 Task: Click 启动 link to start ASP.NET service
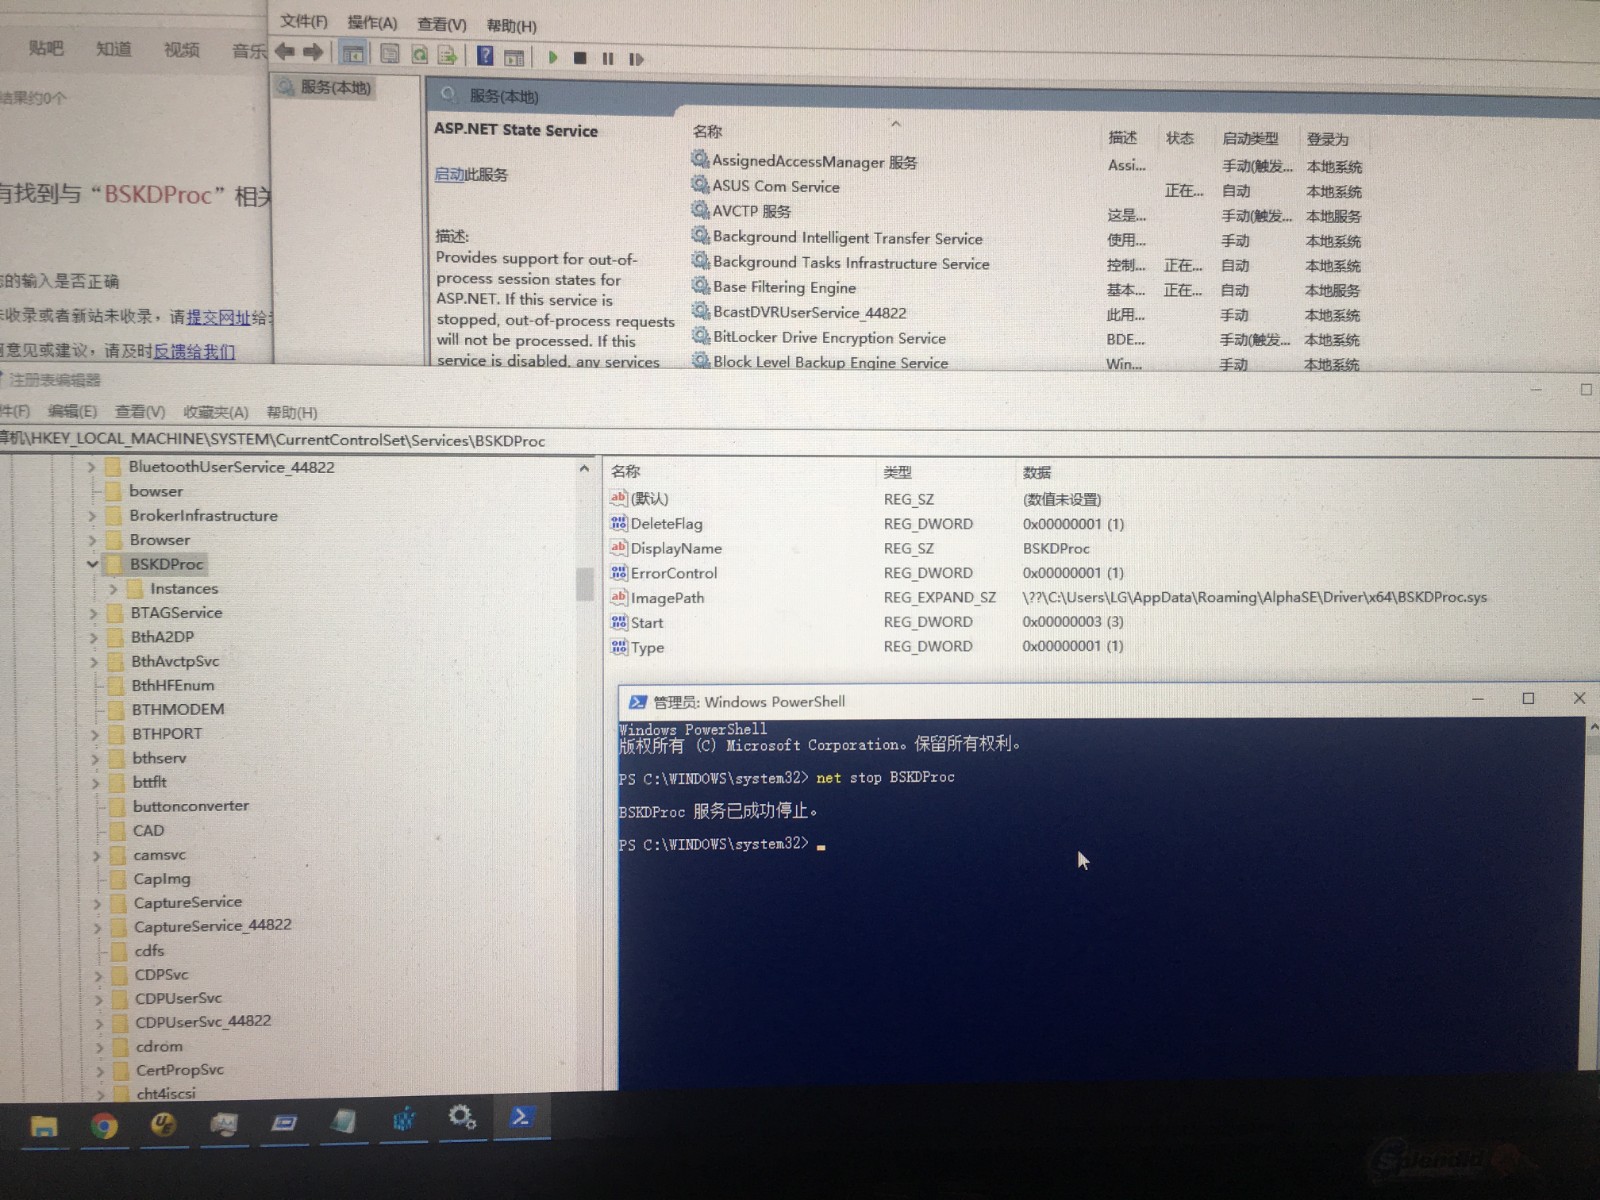448,174
